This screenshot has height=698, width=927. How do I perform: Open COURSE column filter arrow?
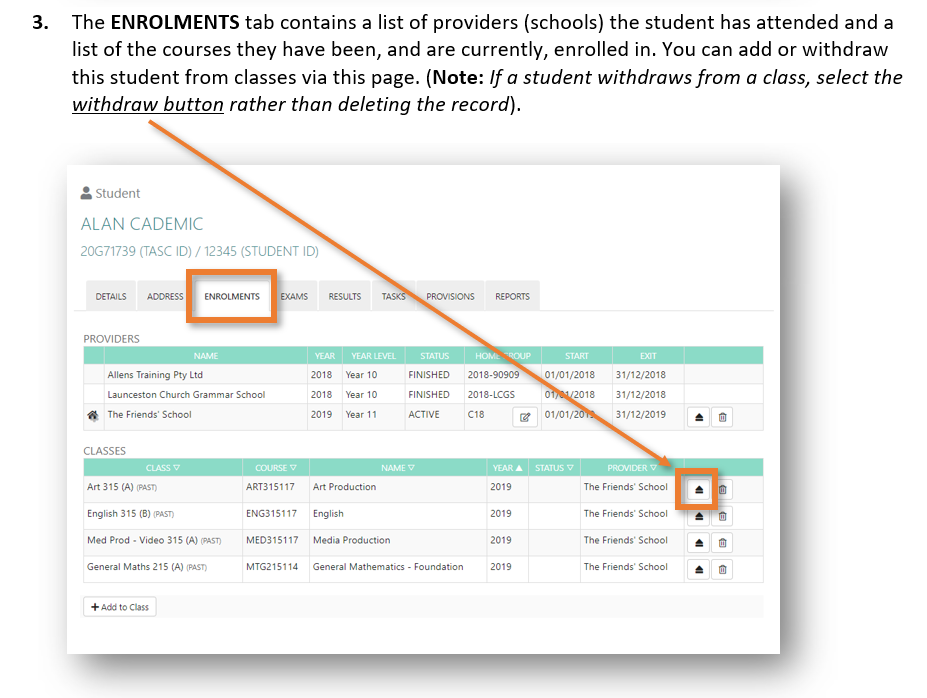[293, 468]
